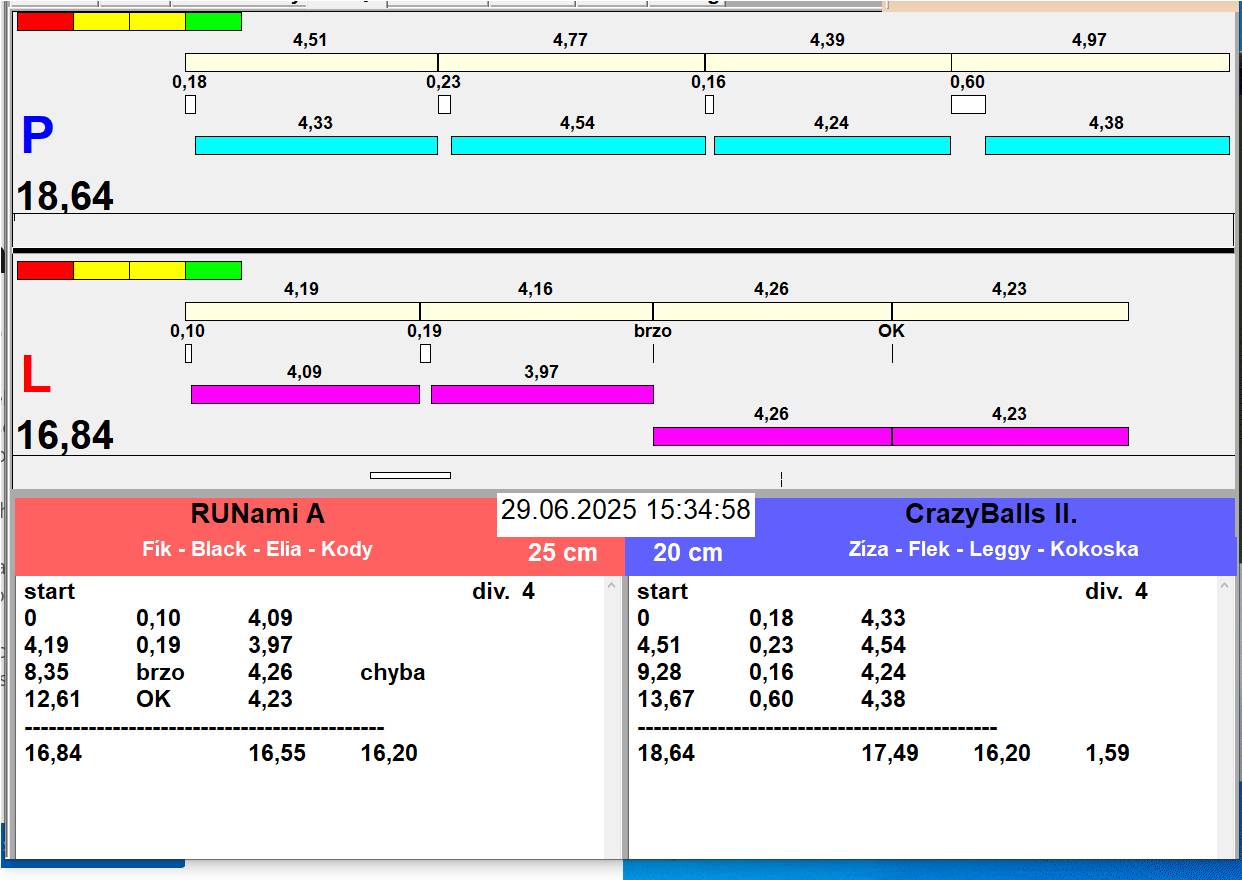The image size is (1242, 880).
Task: Click the date and time display
Action: click(x=626, y=510)
